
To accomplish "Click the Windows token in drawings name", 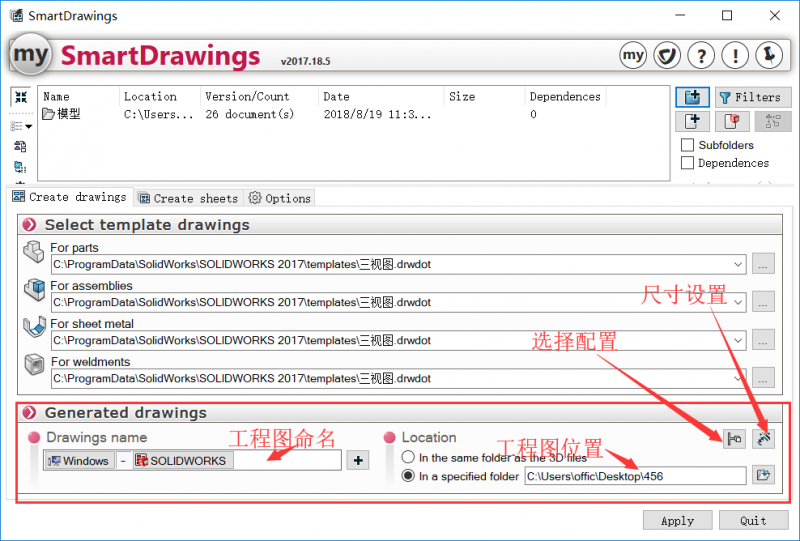I will (x=79, y=460).
